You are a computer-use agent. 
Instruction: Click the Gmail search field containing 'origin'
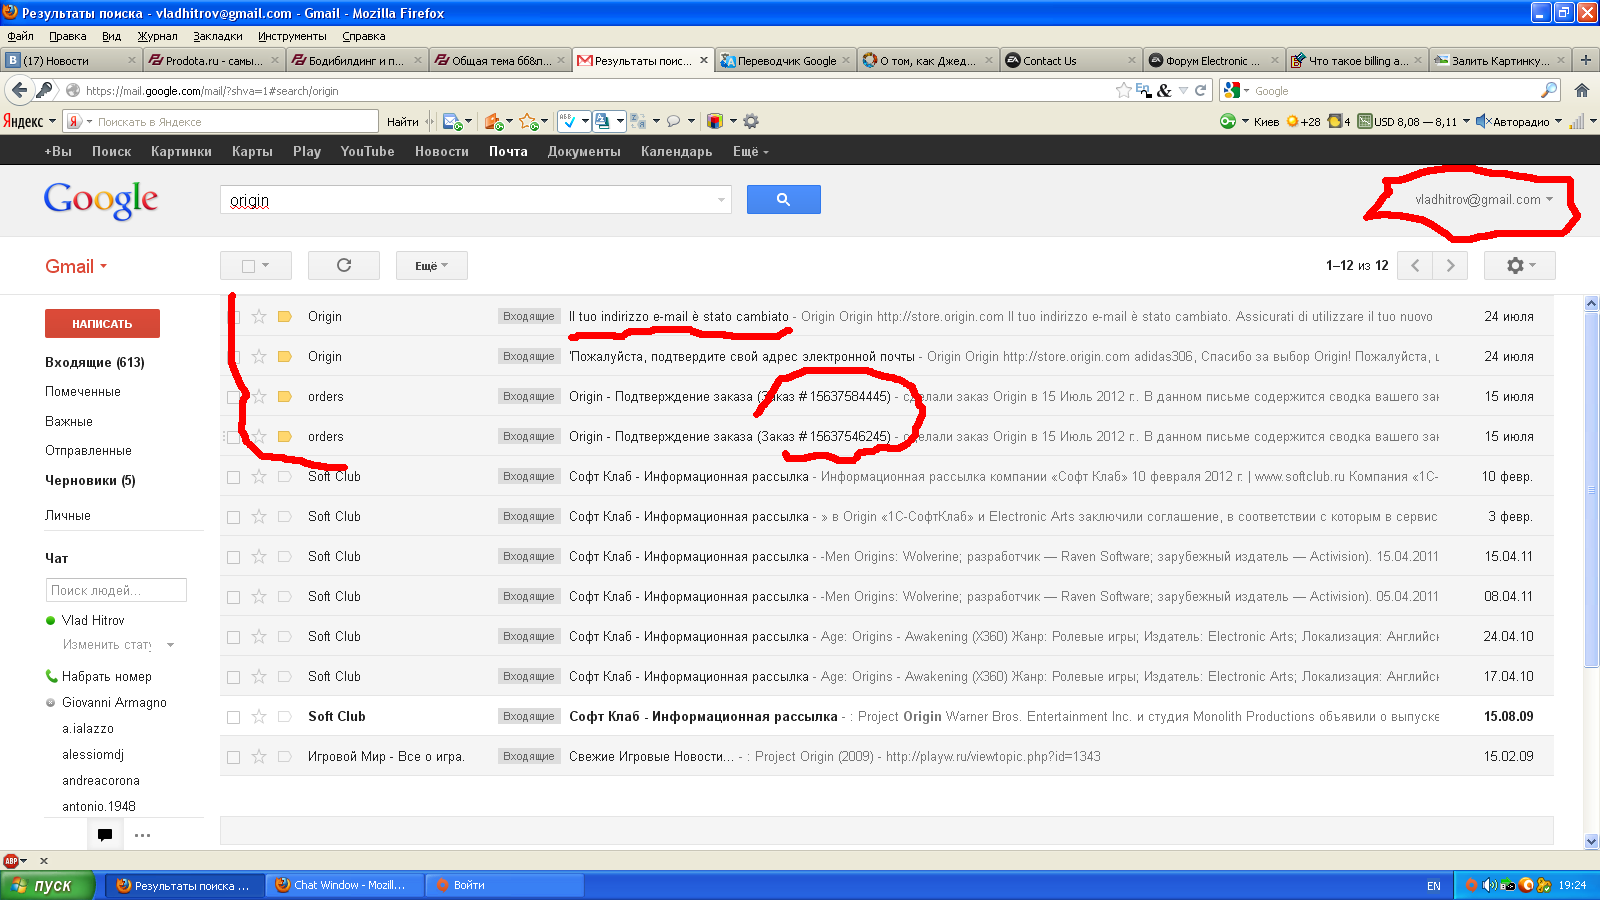click(x=476, y=200)
